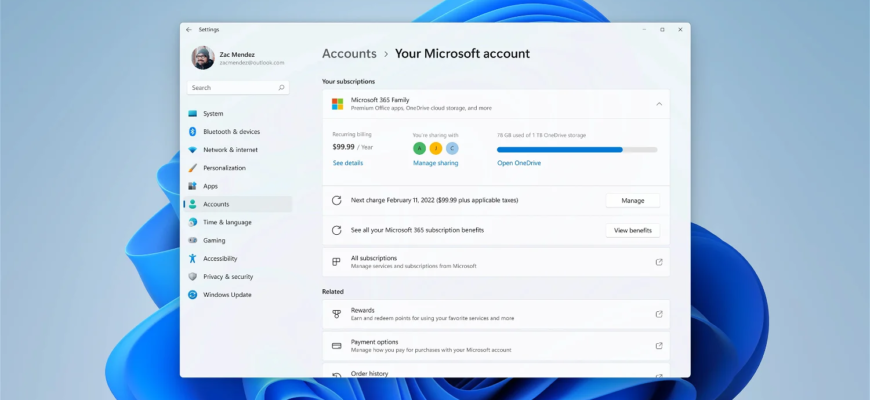Open the See details link
Screen dimensions: 870x400
coord(348,163)
